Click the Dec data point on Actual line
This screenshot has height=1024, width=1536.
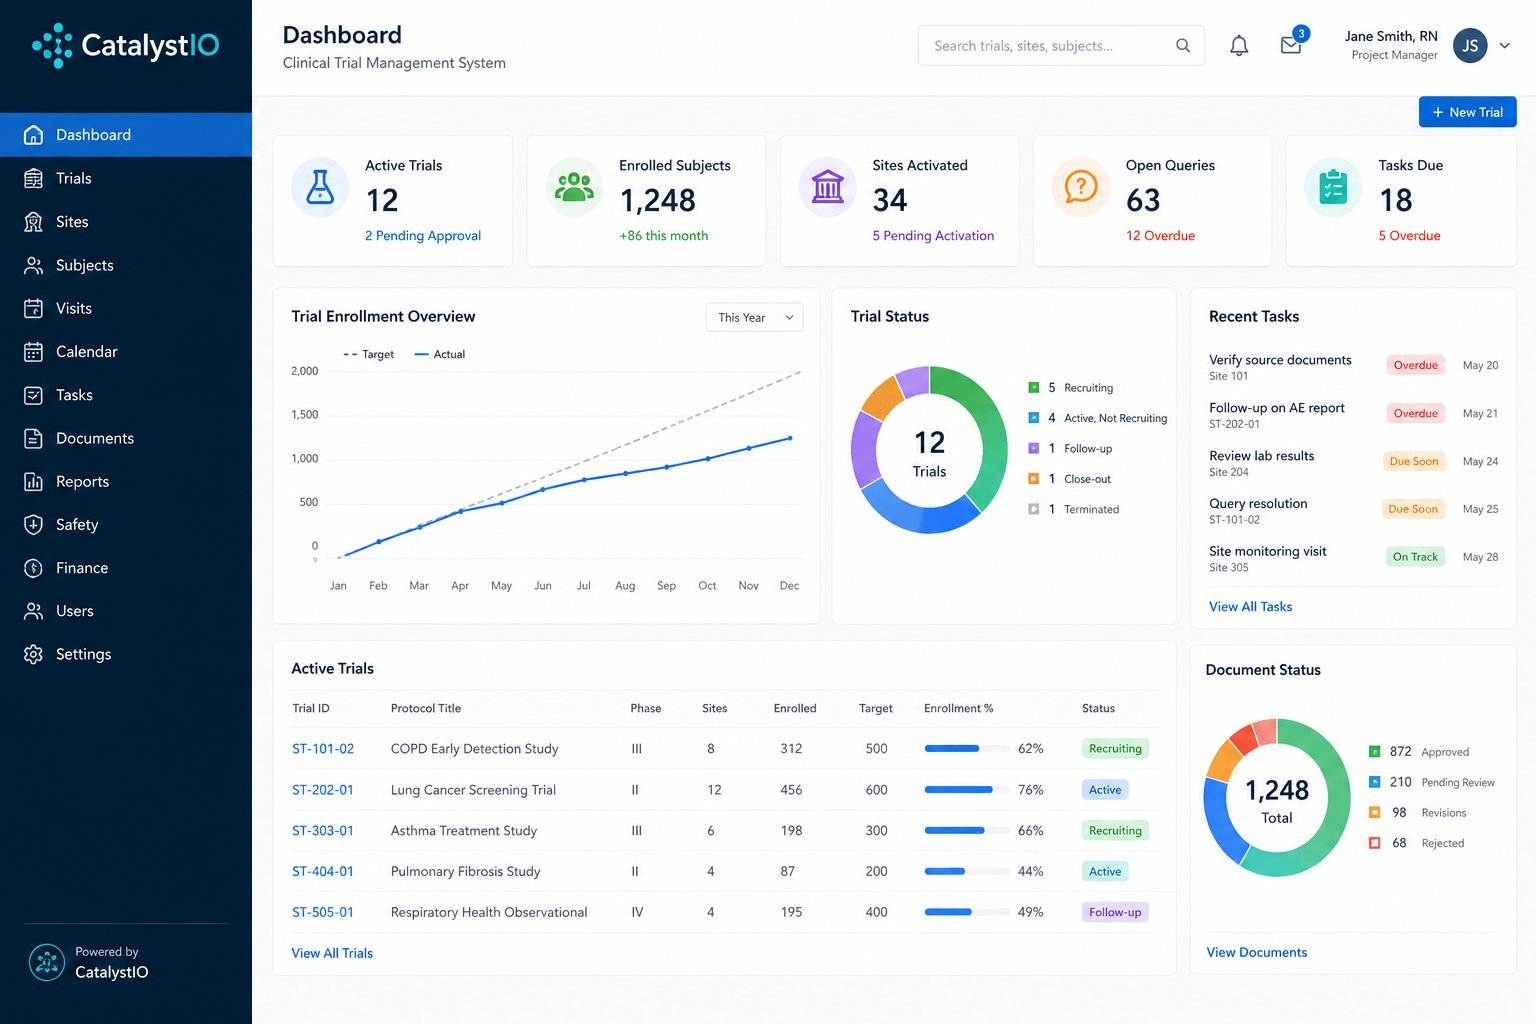coord(790,438)
